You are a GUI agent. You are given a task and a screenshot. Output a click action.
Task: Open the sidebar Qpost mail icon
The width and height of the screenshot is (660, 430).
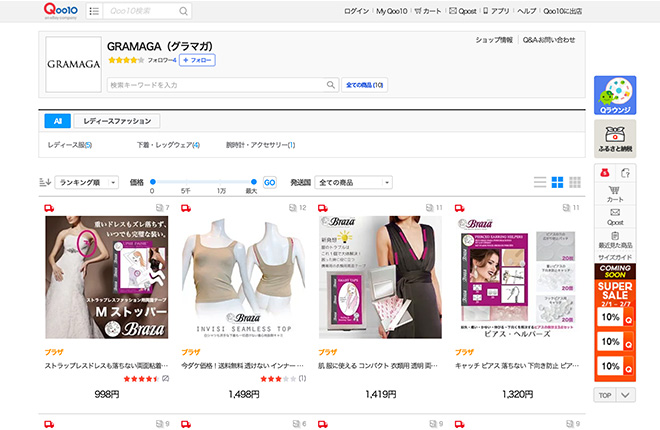tap(615, 217)
